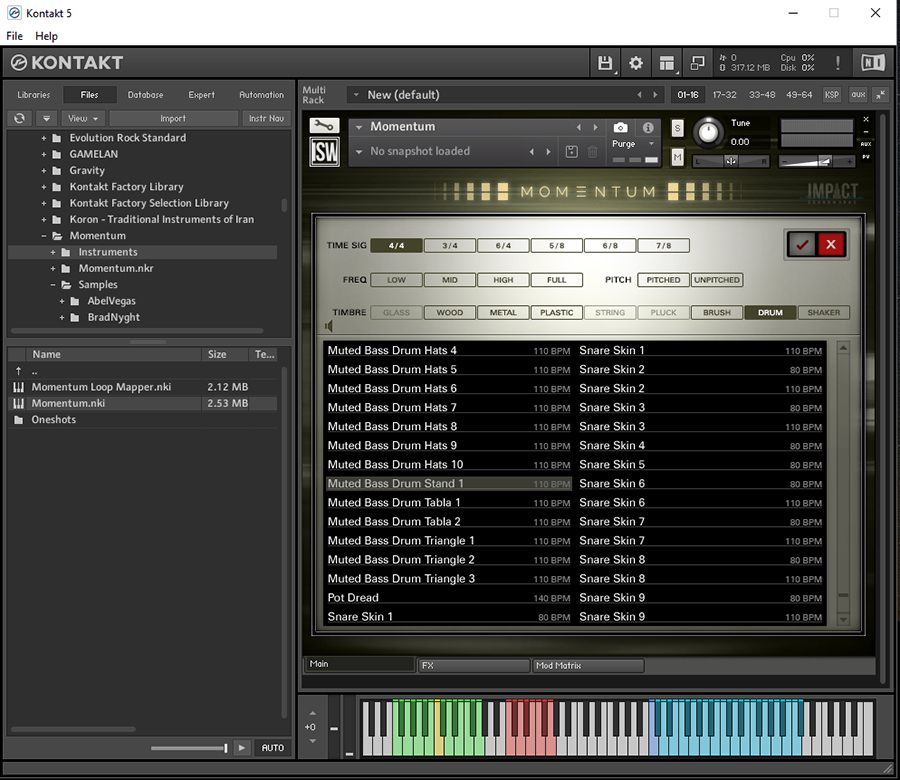This screenshot has height=780, width=900.
Task: Click the Import button
Action: (173, 118)
